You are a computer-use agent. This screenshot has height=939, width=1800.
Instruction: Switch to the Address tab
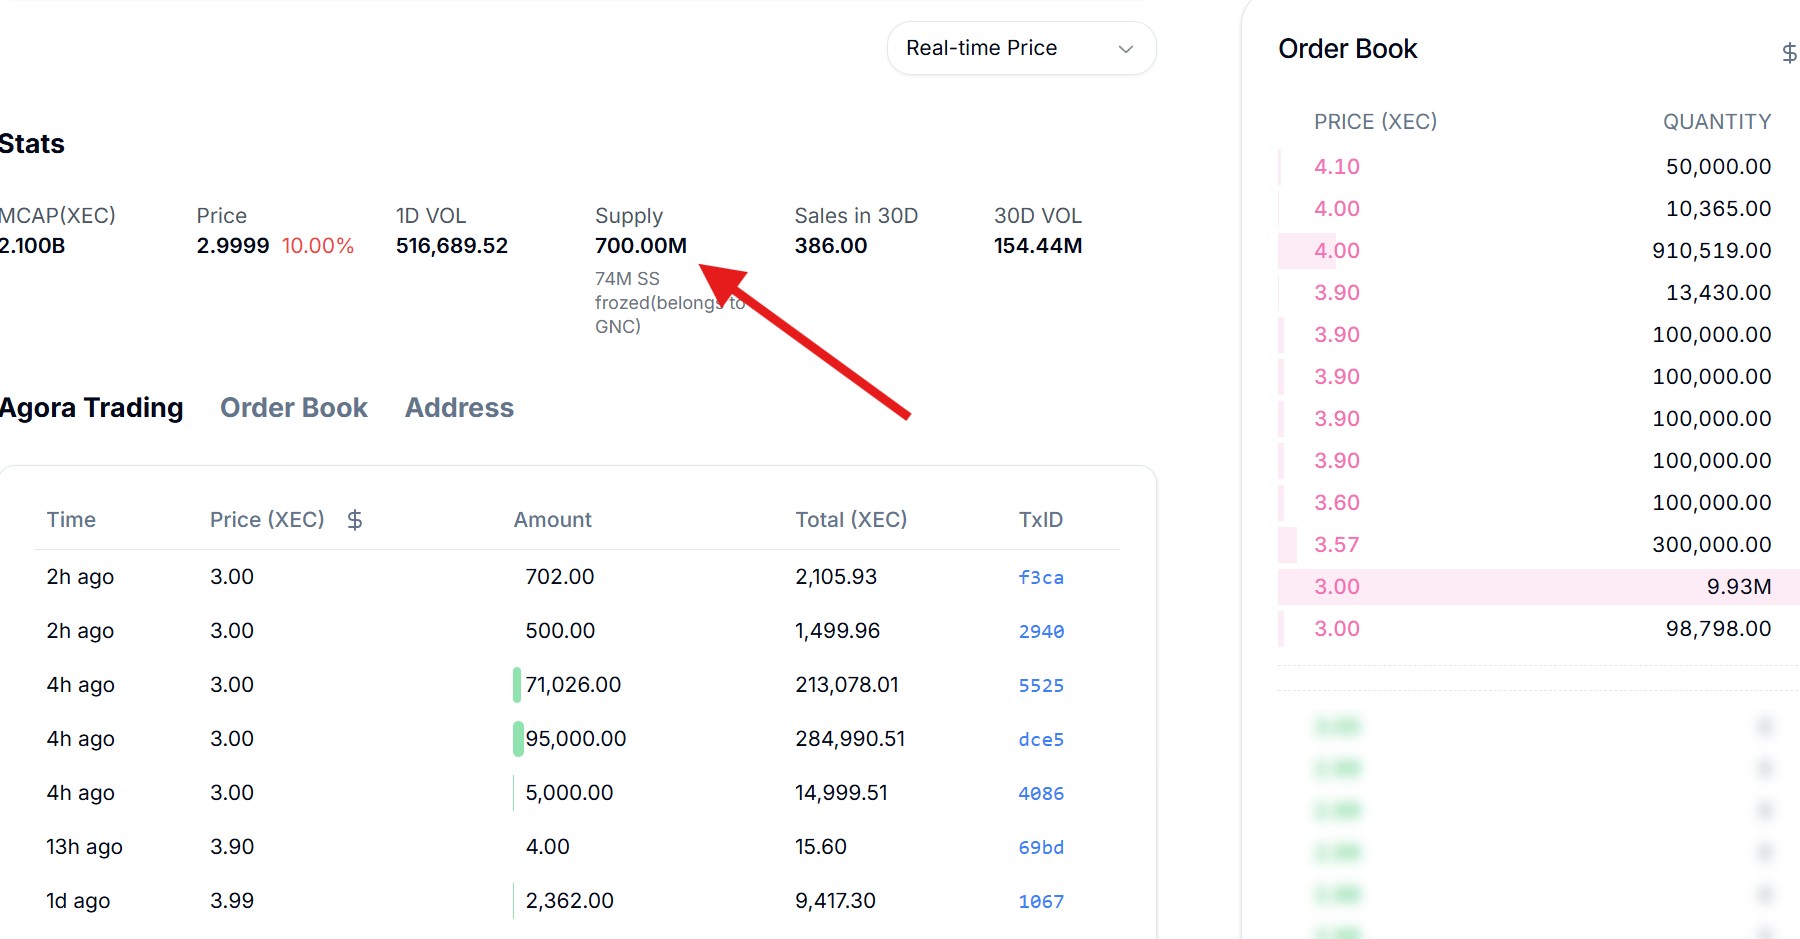(459, 408)
